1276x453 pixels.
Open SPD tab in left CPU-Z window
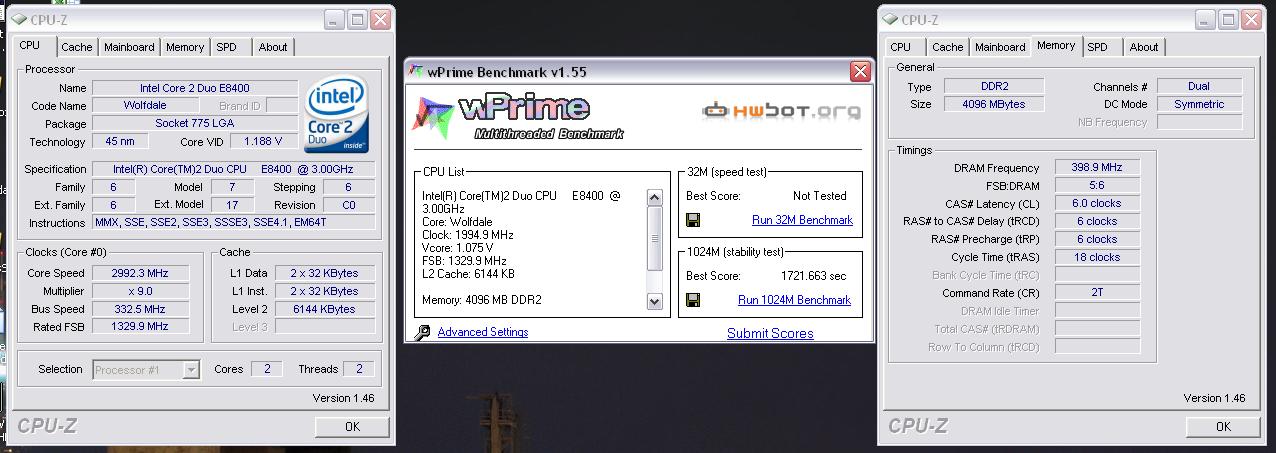coord(227,47)
